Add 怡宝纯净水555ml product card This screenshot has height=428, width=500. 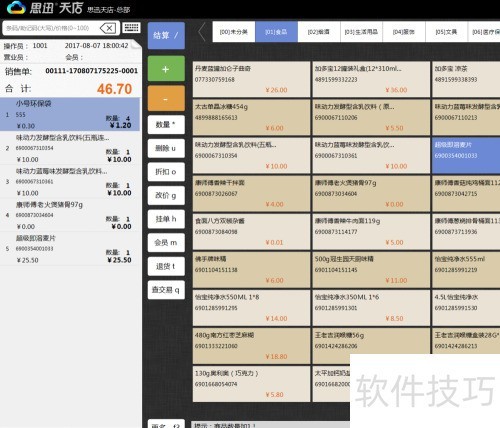click(x=466, y=269)
